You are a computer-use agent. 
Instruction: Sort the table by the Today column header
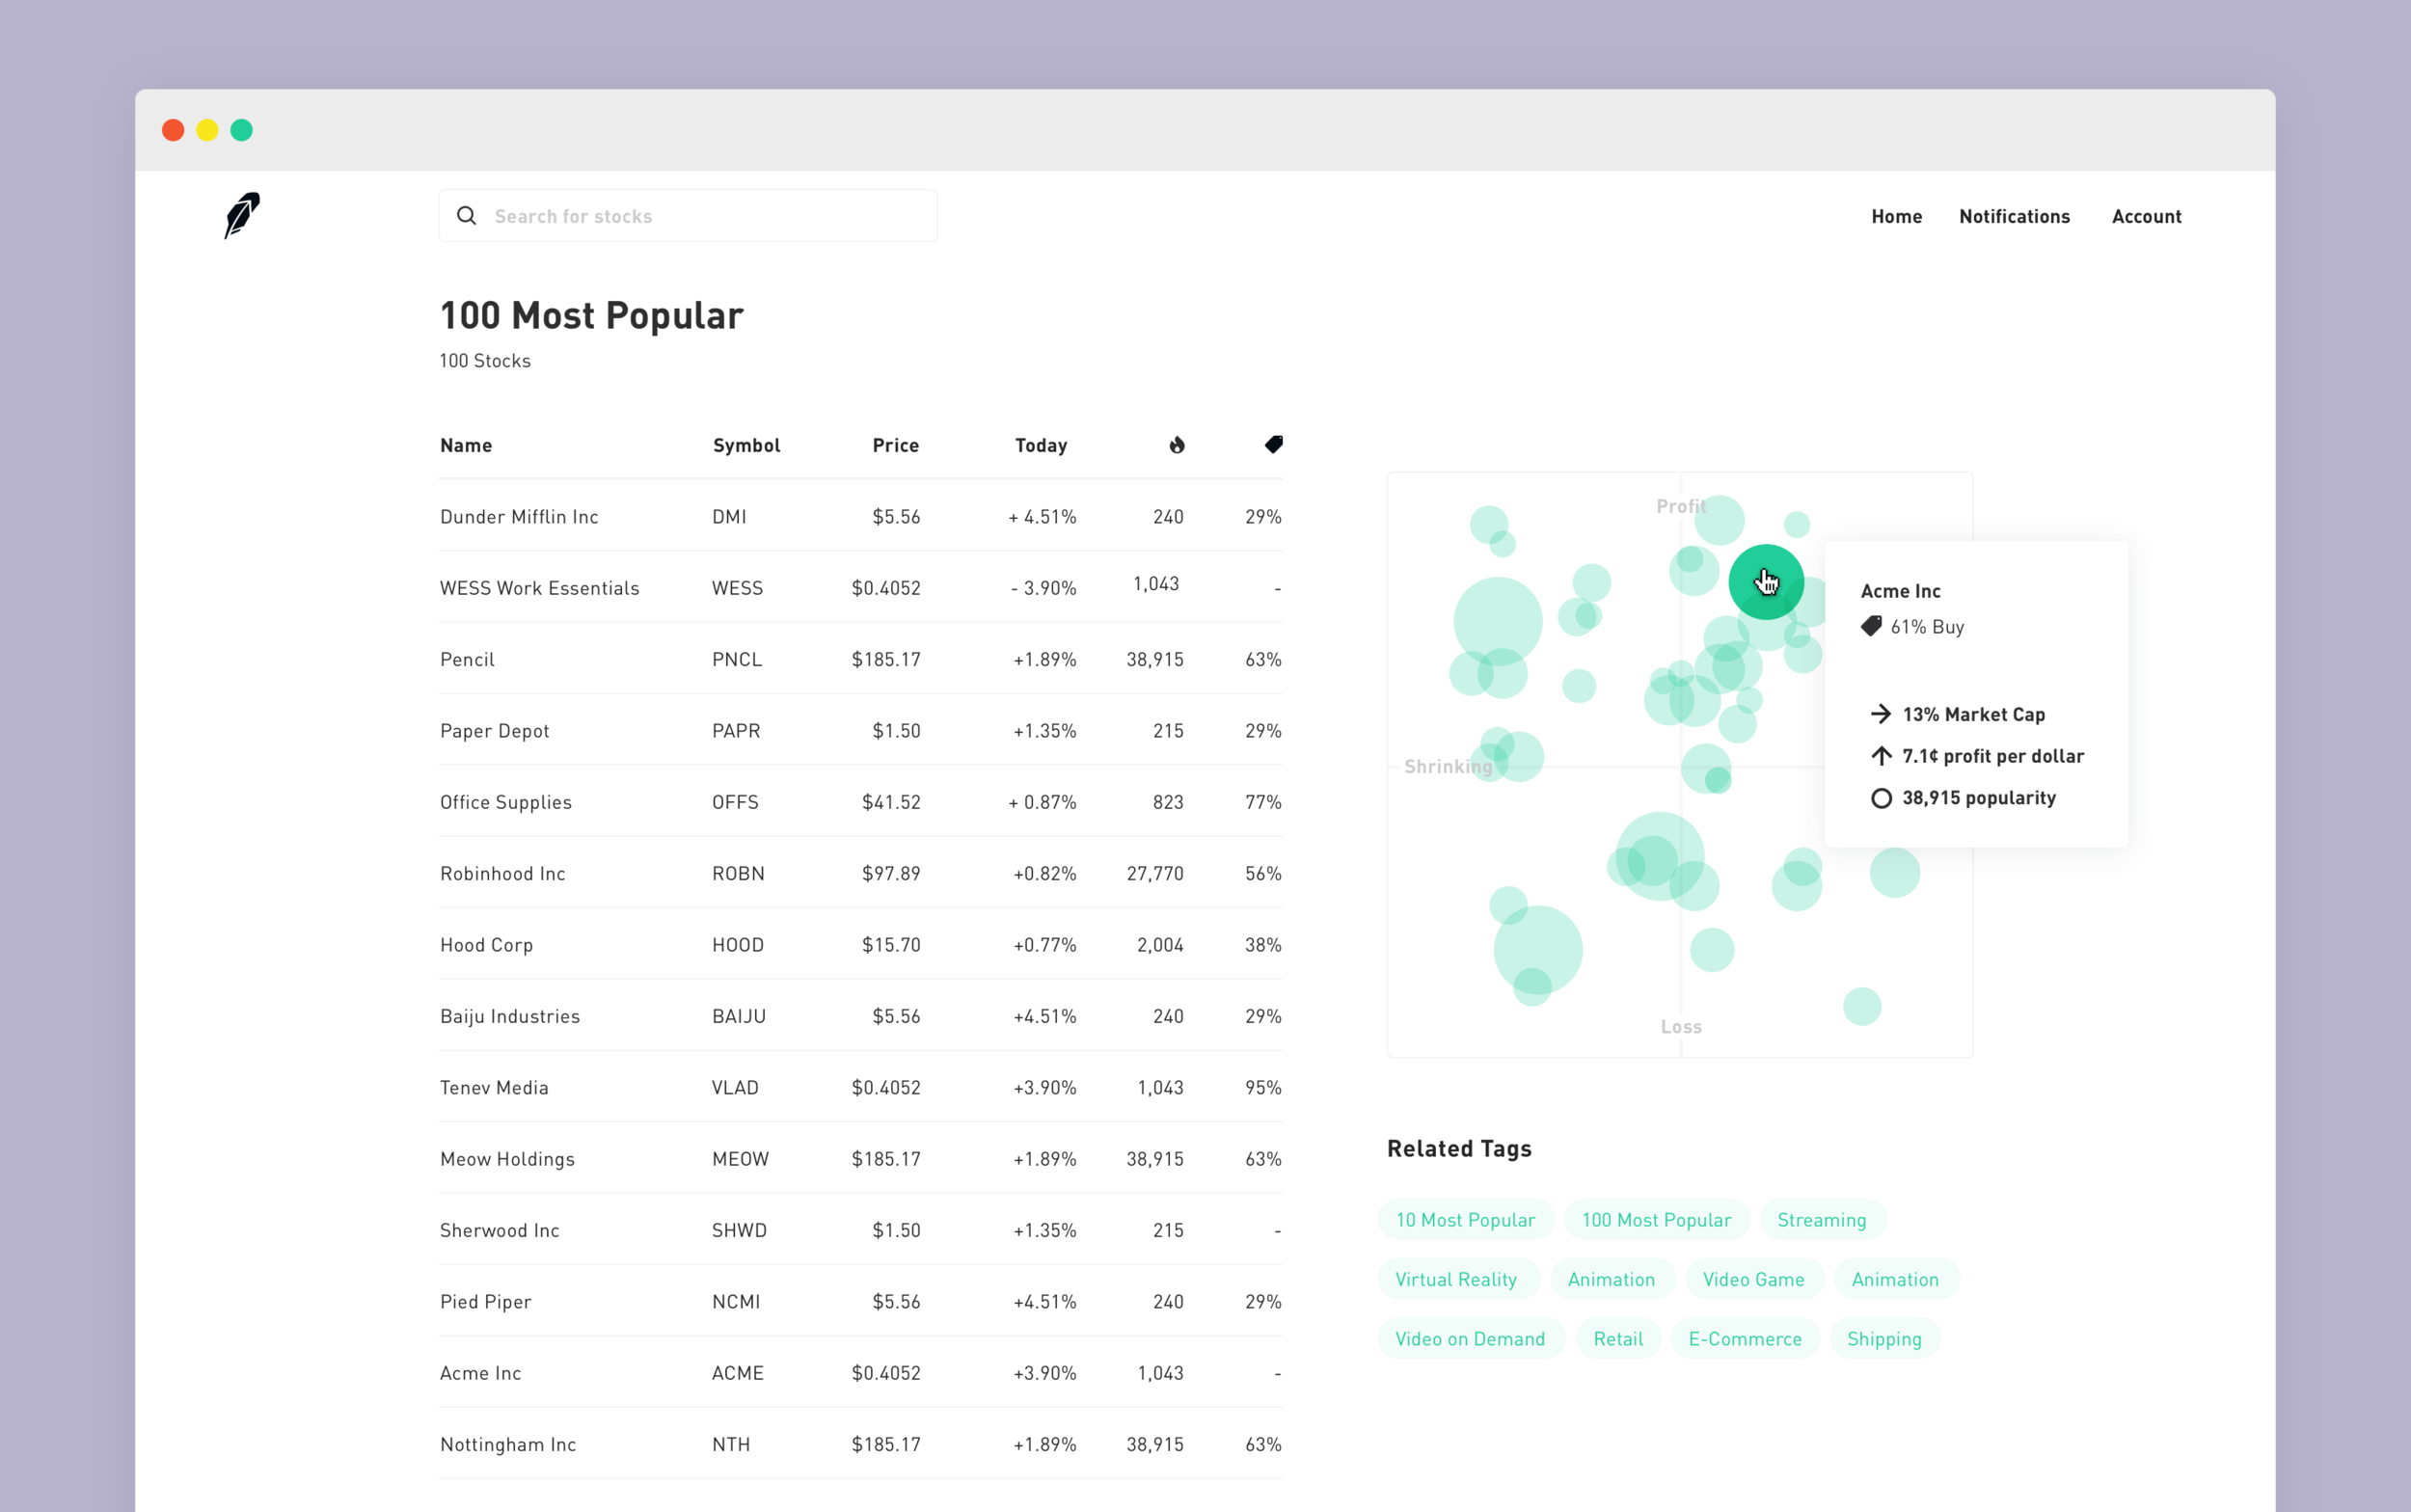[1040, 445]
